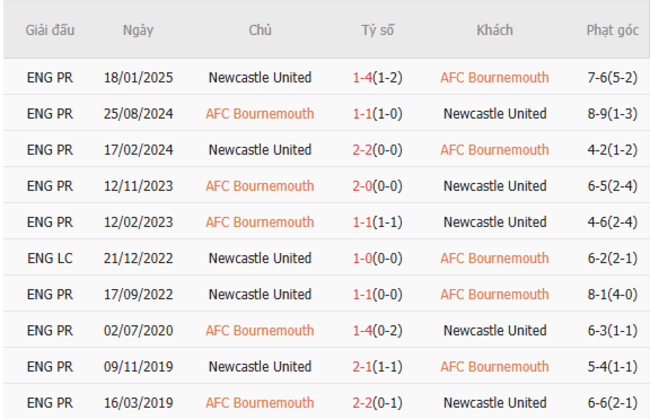The image size is (650, 419).
Task: Click the ENG LC league label
Action: [49, 258]
